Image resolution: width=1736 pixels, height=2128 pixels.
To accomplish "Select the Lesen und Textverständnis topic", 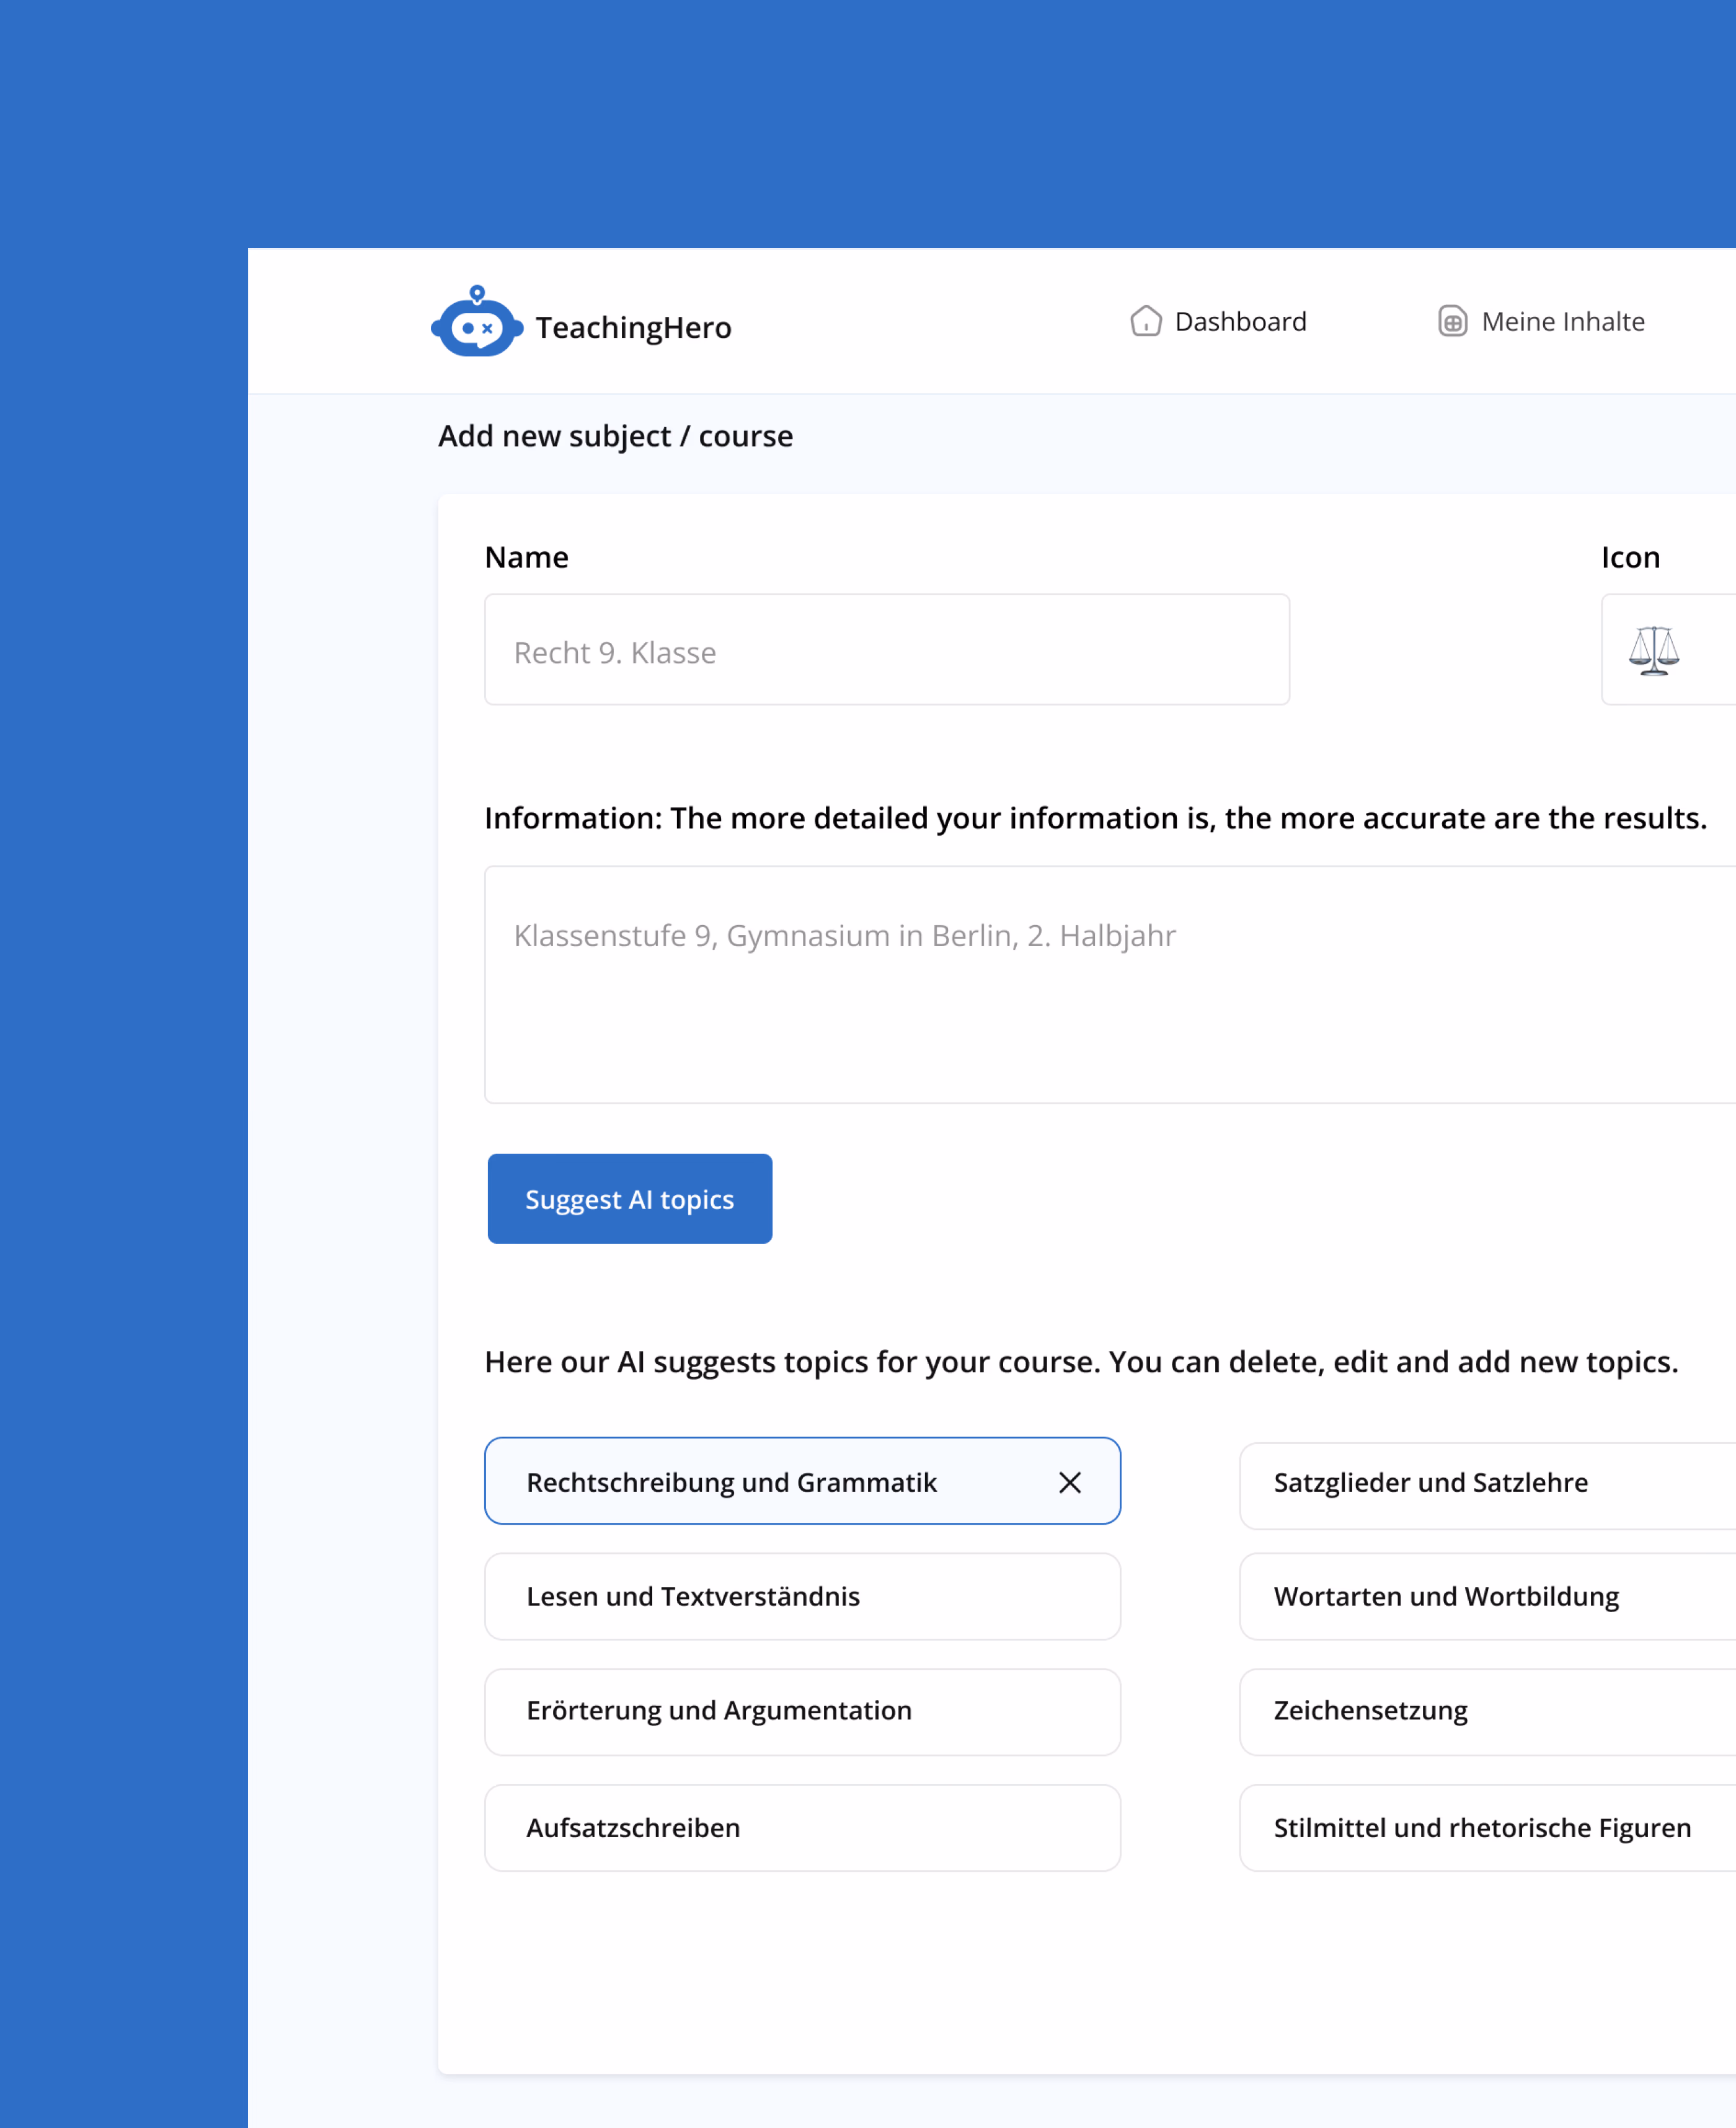I will click(801, 1596).
